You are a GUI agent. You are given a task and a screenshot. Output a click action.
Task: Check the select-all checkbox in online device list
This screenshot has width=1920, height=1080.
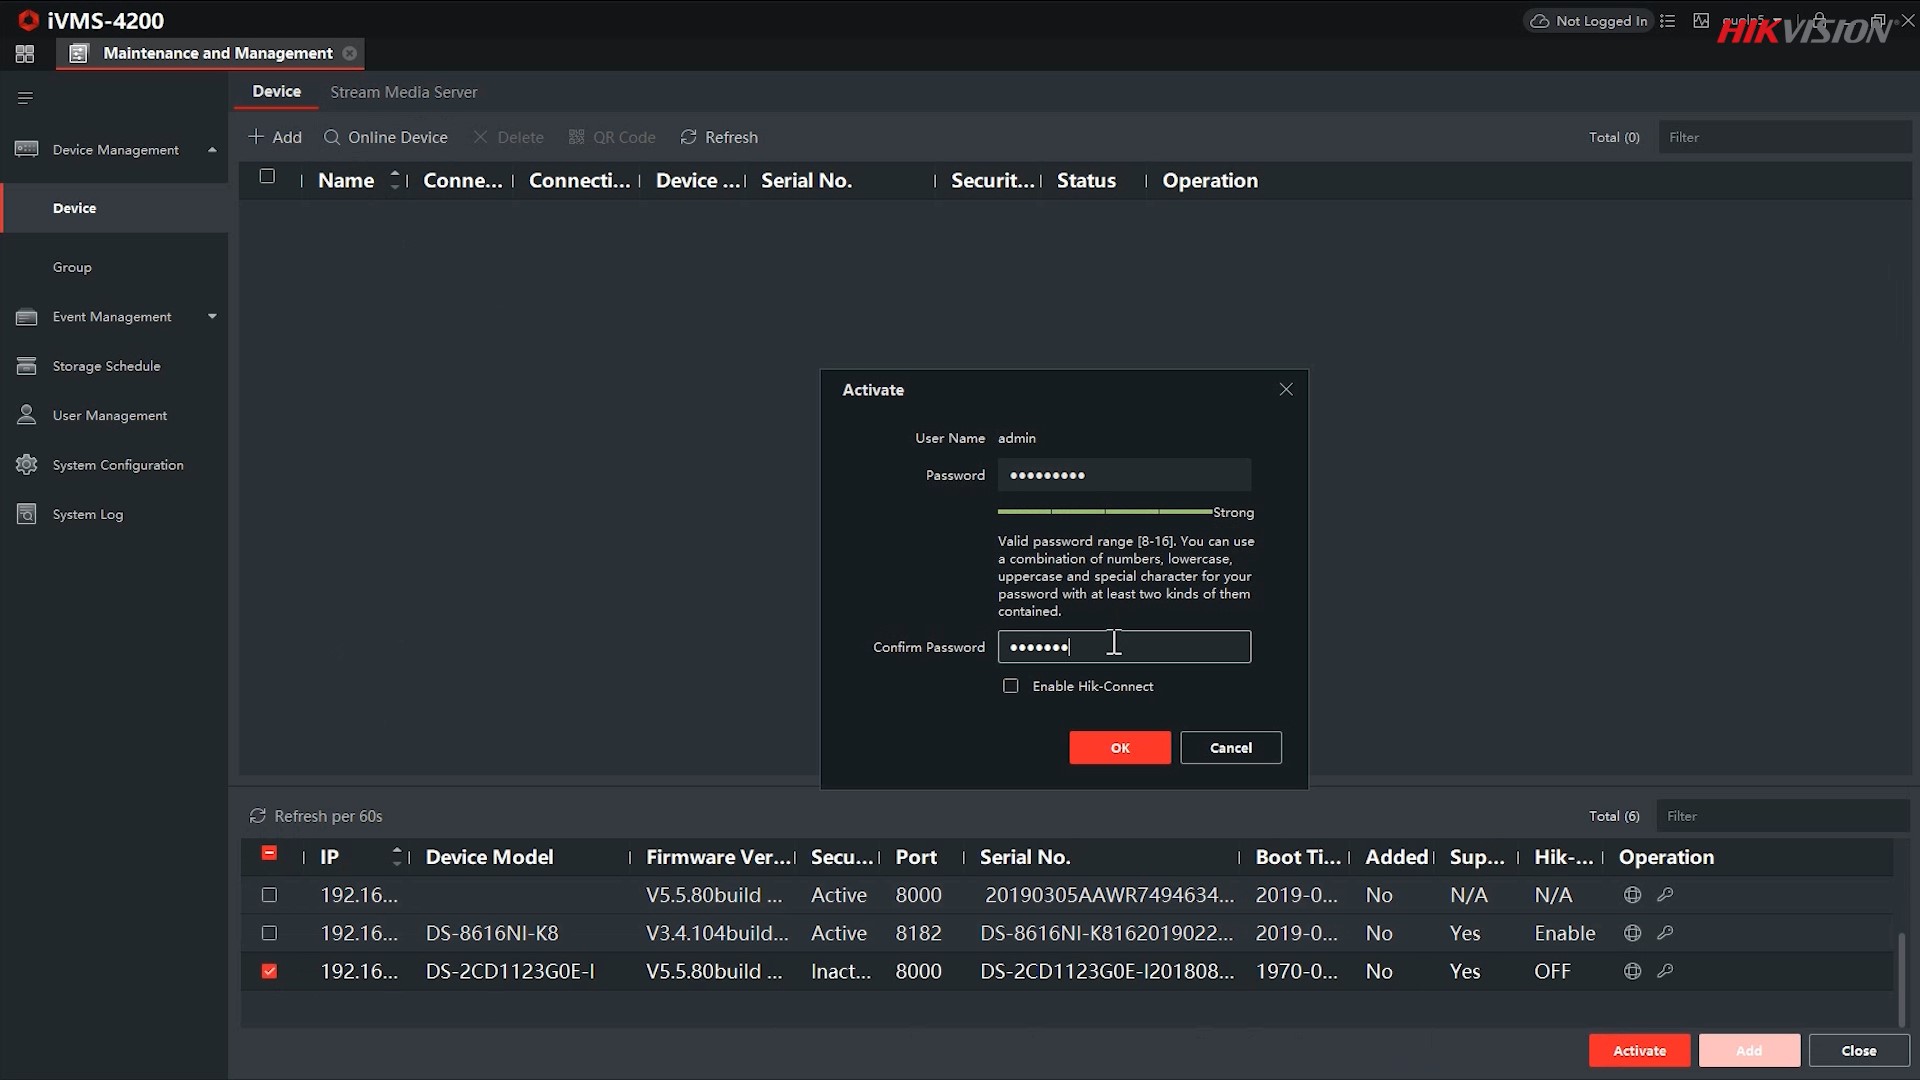pyautogui.click(x=268, y=853)
